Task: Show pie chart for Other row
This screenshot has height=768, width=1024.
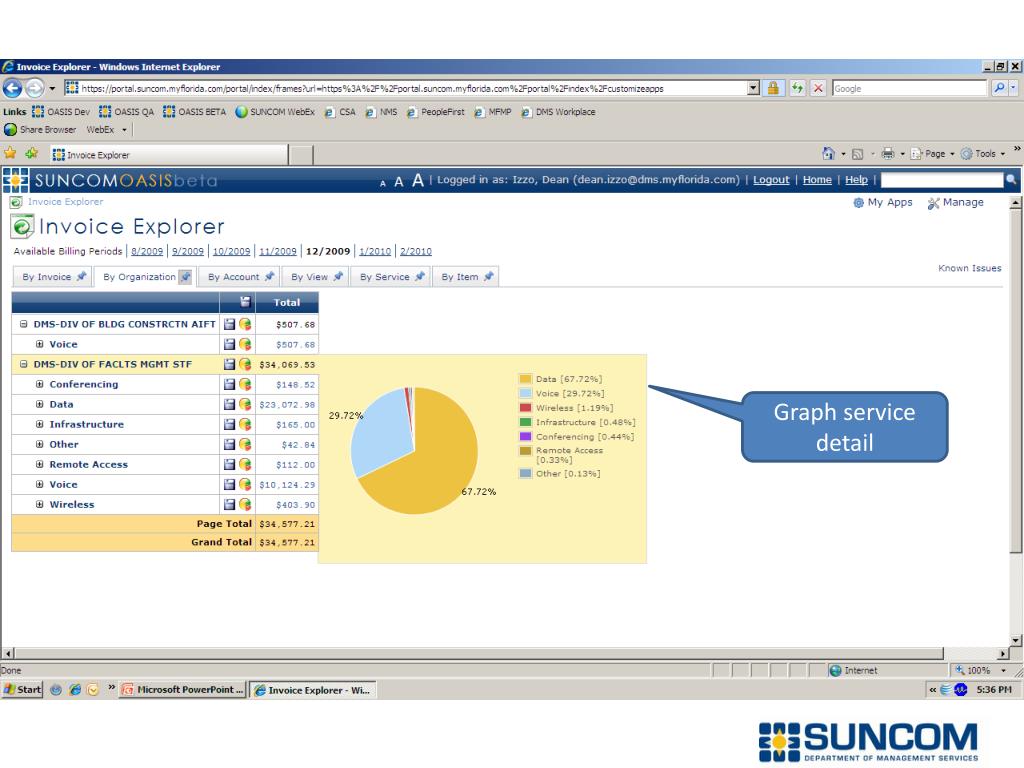Action: (x=245, y=444)
